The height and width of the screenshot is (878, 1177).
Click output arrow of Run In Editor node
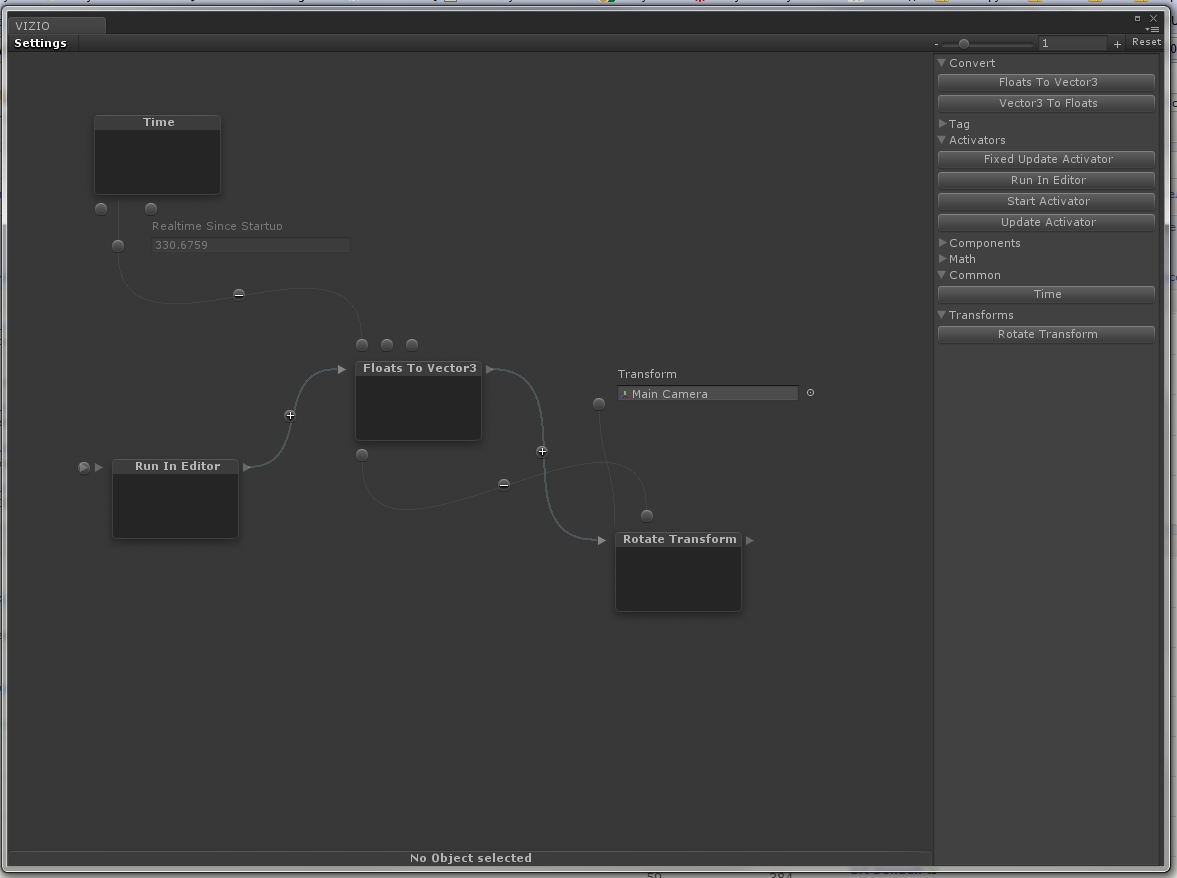[x=247, y=467]
